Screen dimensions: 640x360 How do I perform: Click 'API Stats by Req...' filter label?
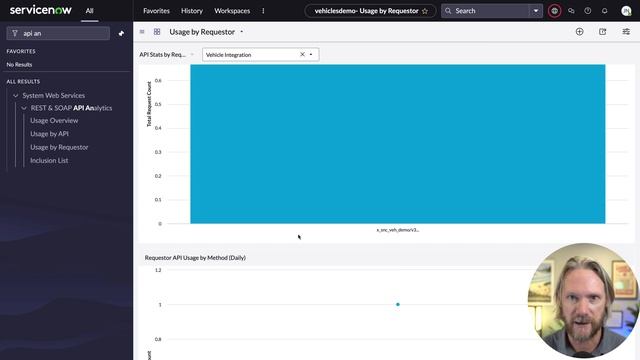coord(163,55)
